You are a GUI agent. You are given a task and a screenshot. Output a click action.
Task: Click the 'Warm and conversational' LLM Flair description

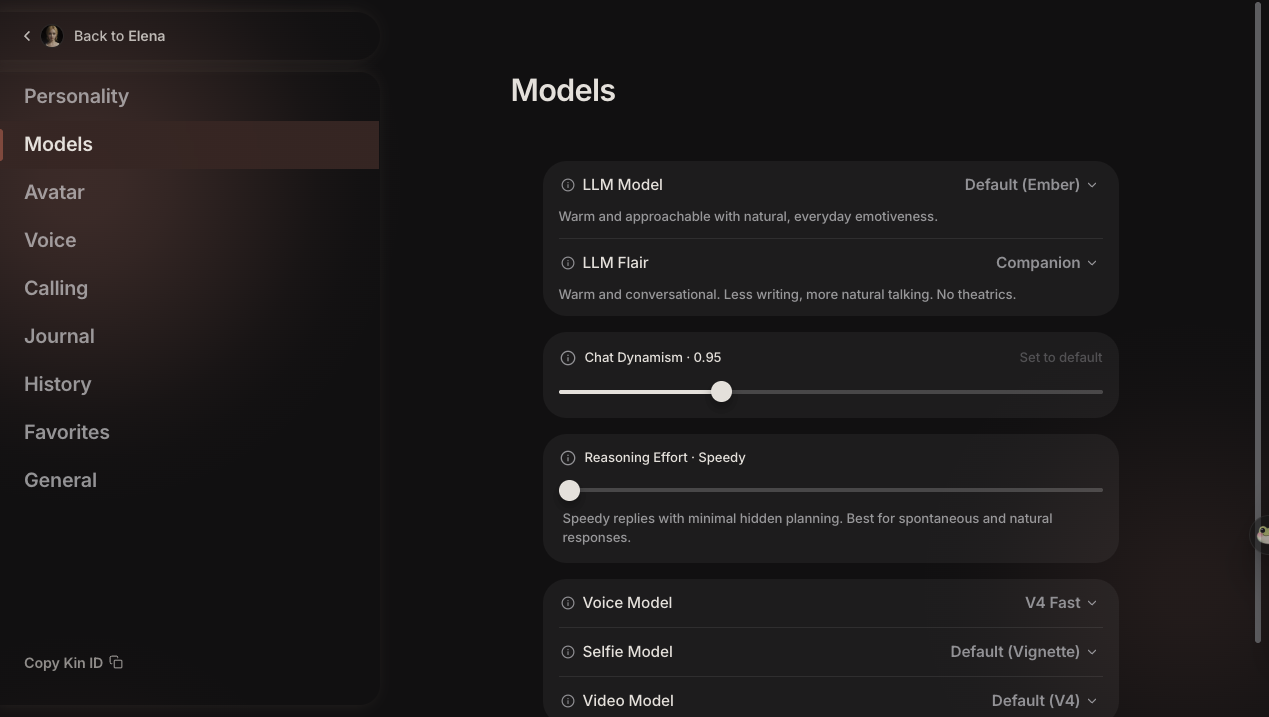click(x=787, y=294)
